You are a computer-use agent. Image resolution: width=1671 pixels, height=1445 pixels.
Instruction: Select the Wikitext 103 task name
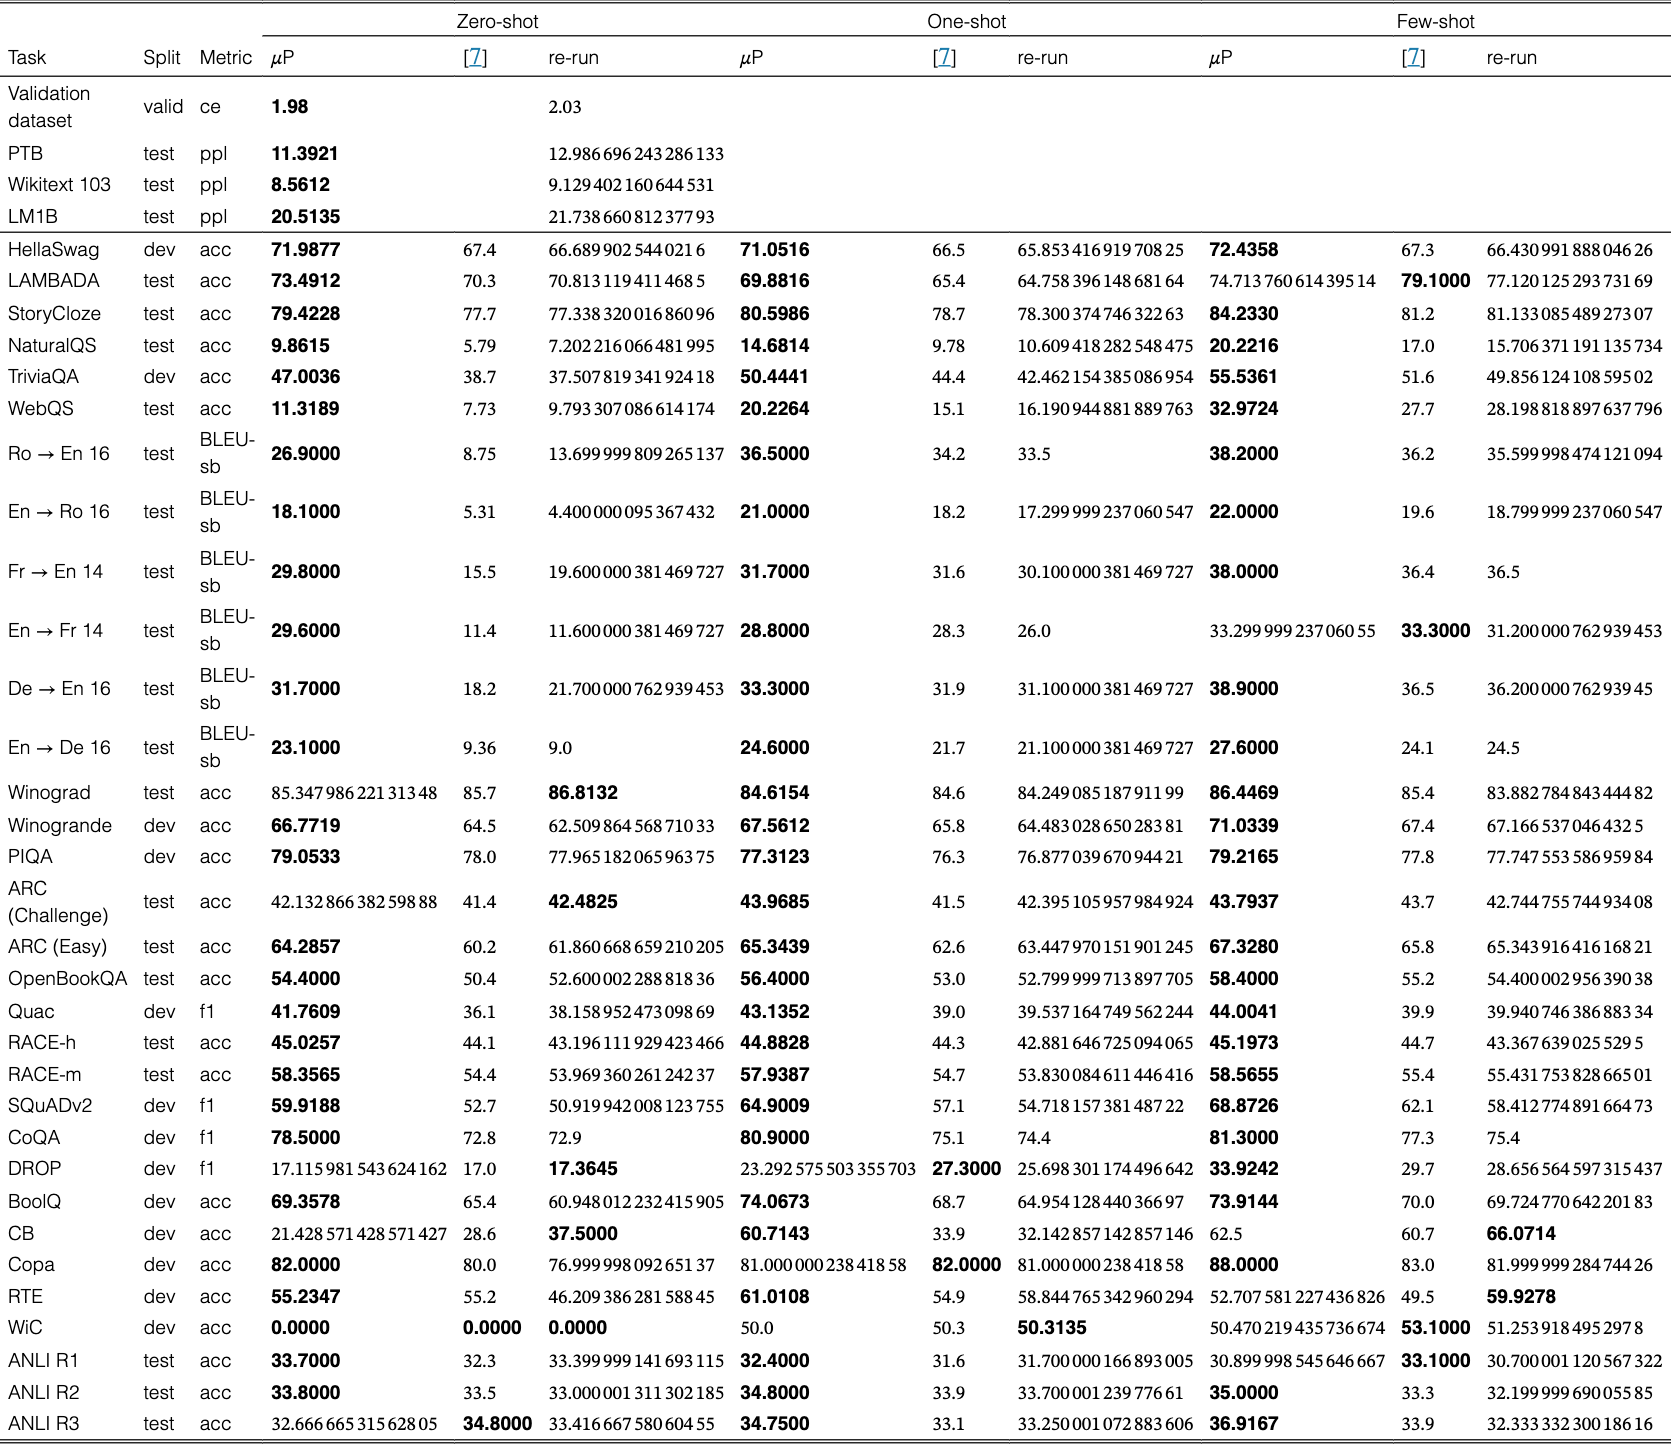click(x=59, y=185)
